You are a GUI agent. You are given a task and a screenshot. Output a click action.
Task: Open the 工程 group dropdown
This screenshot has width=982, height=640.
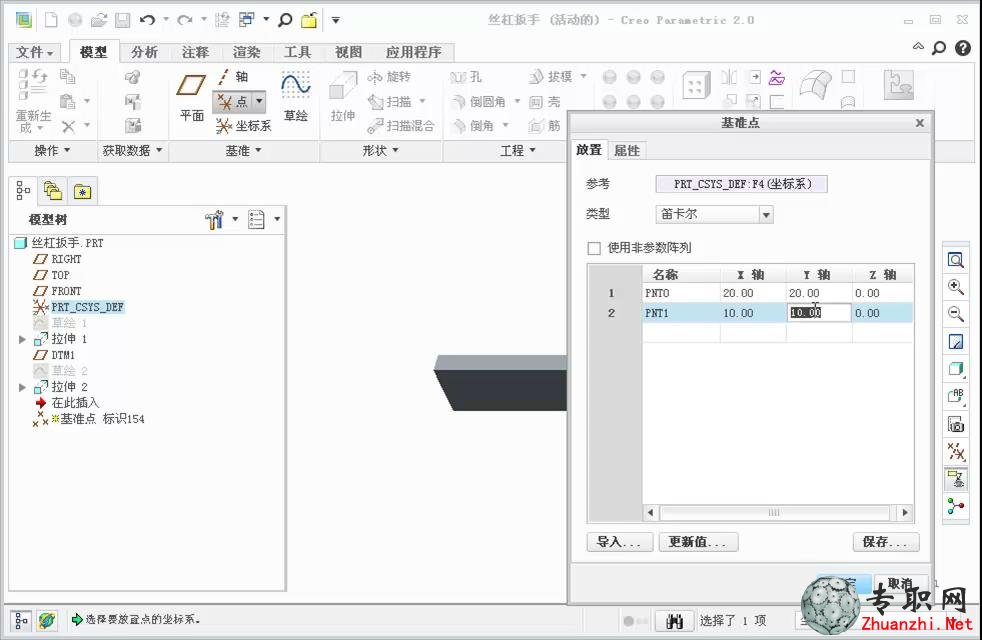tap(517, 150)
